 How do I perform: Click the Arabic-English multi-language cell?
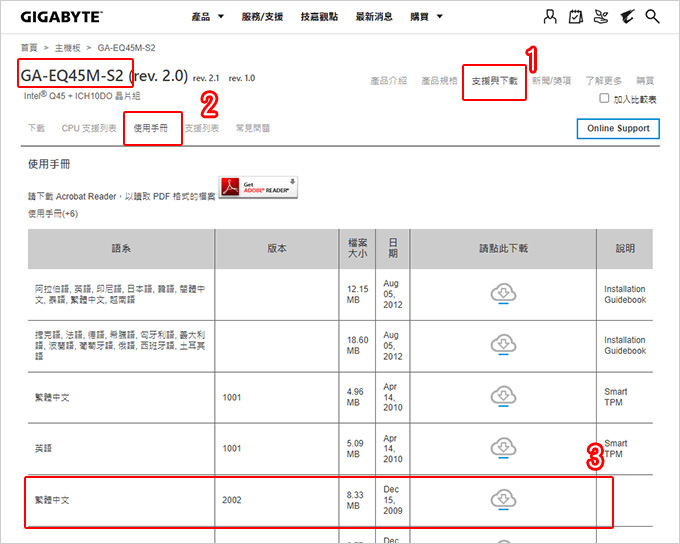point(120,294)
